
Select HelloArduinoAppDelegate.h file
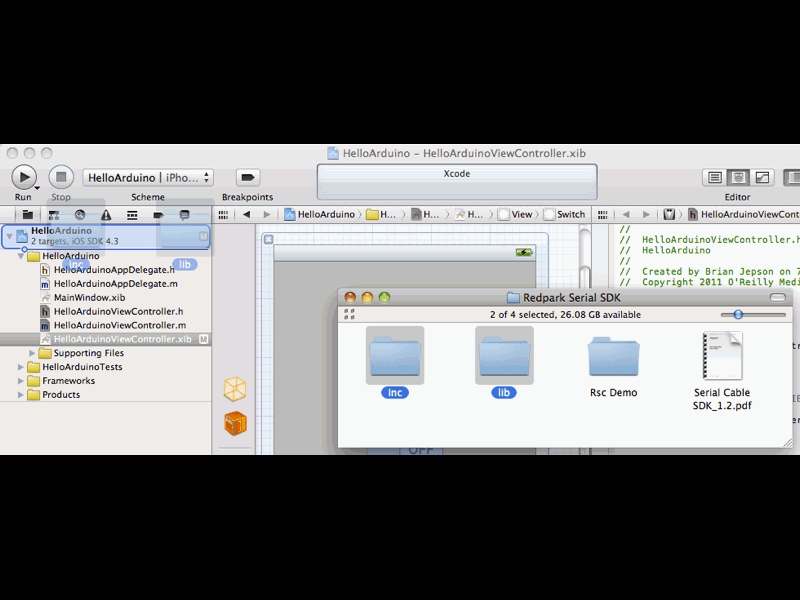107,270
